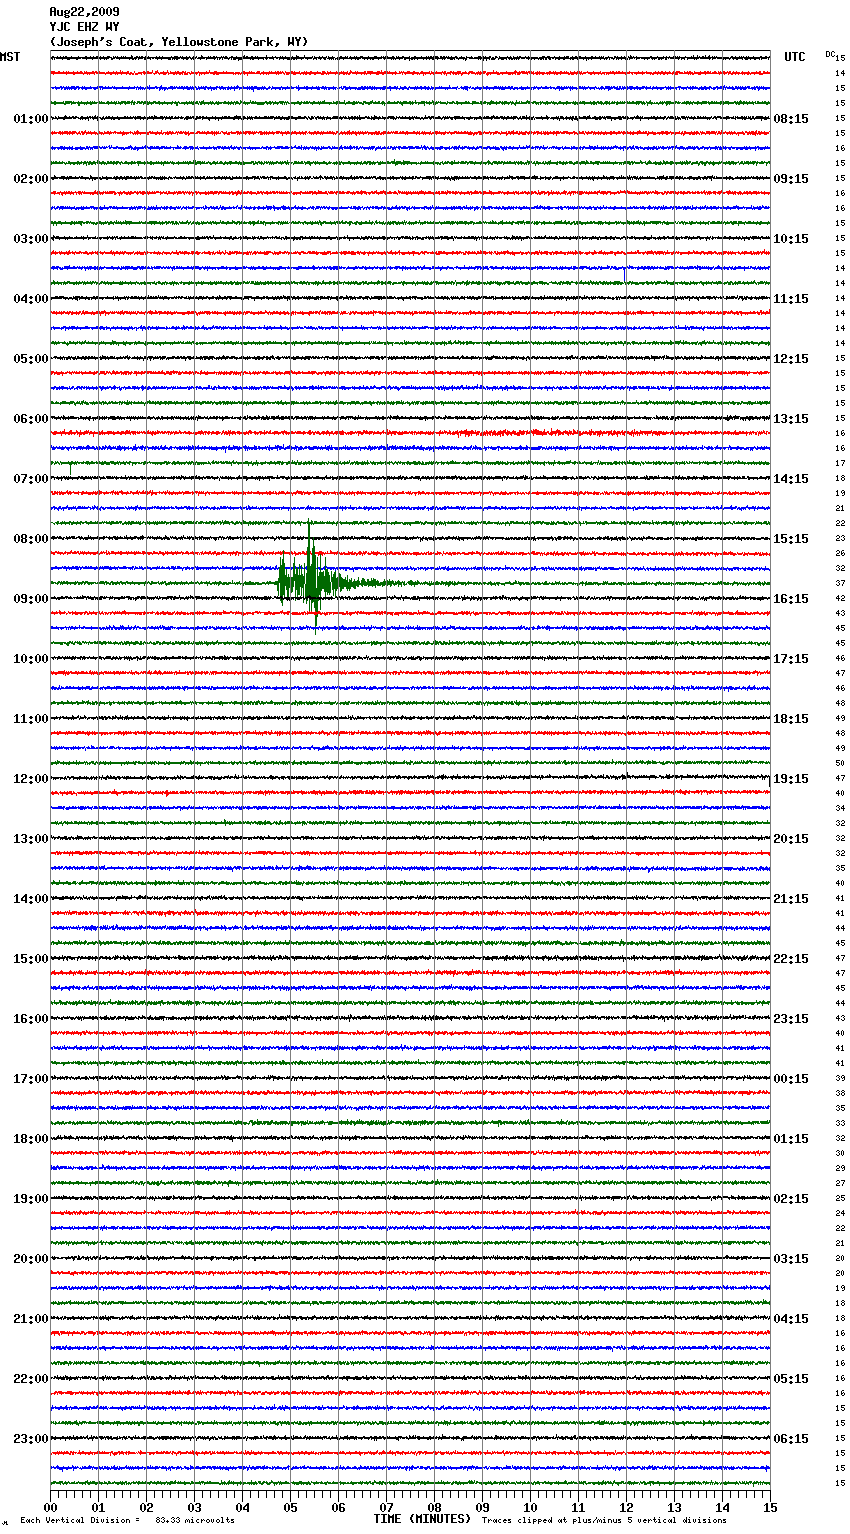This screenshot has height=1534, width=850.
Task: Click the UTC 15:15 row label
Action: (791, 539)
